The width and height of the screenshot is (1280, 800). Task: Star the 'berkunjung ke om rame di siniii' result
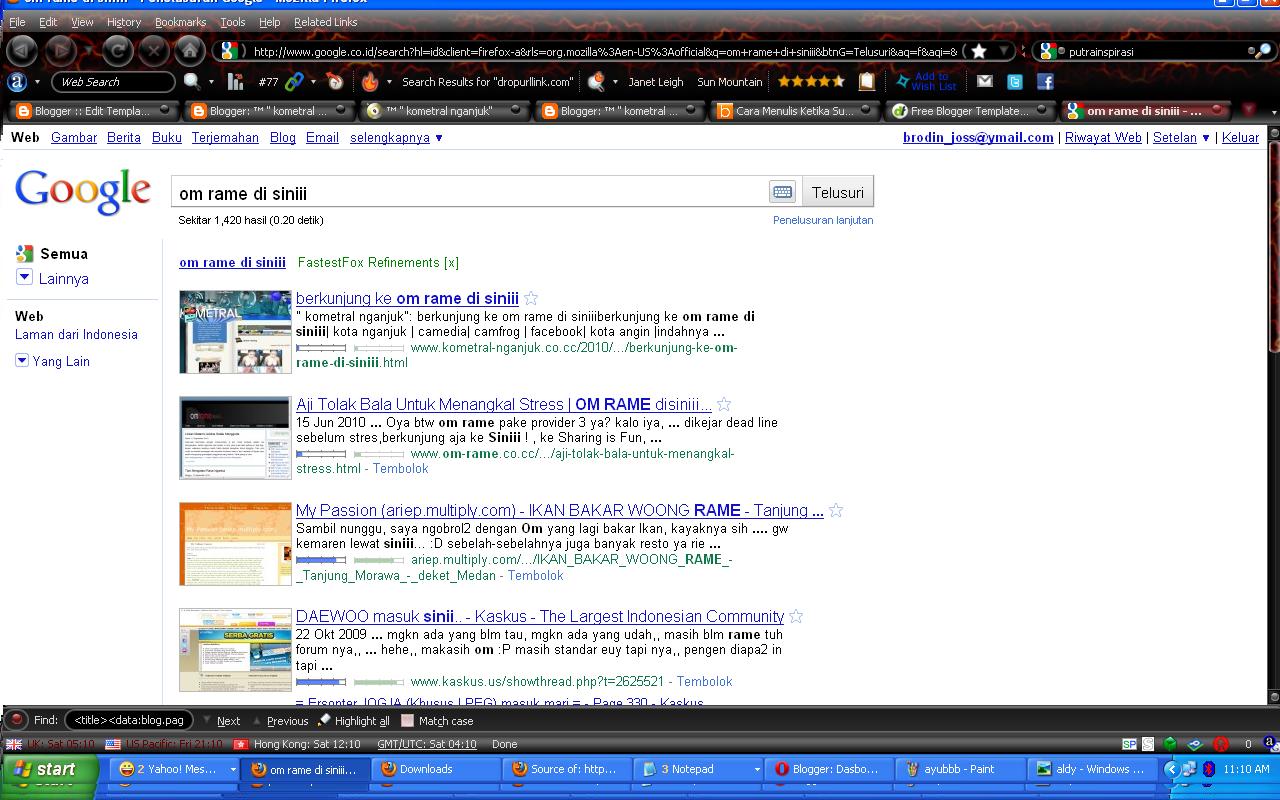[531, 298]
